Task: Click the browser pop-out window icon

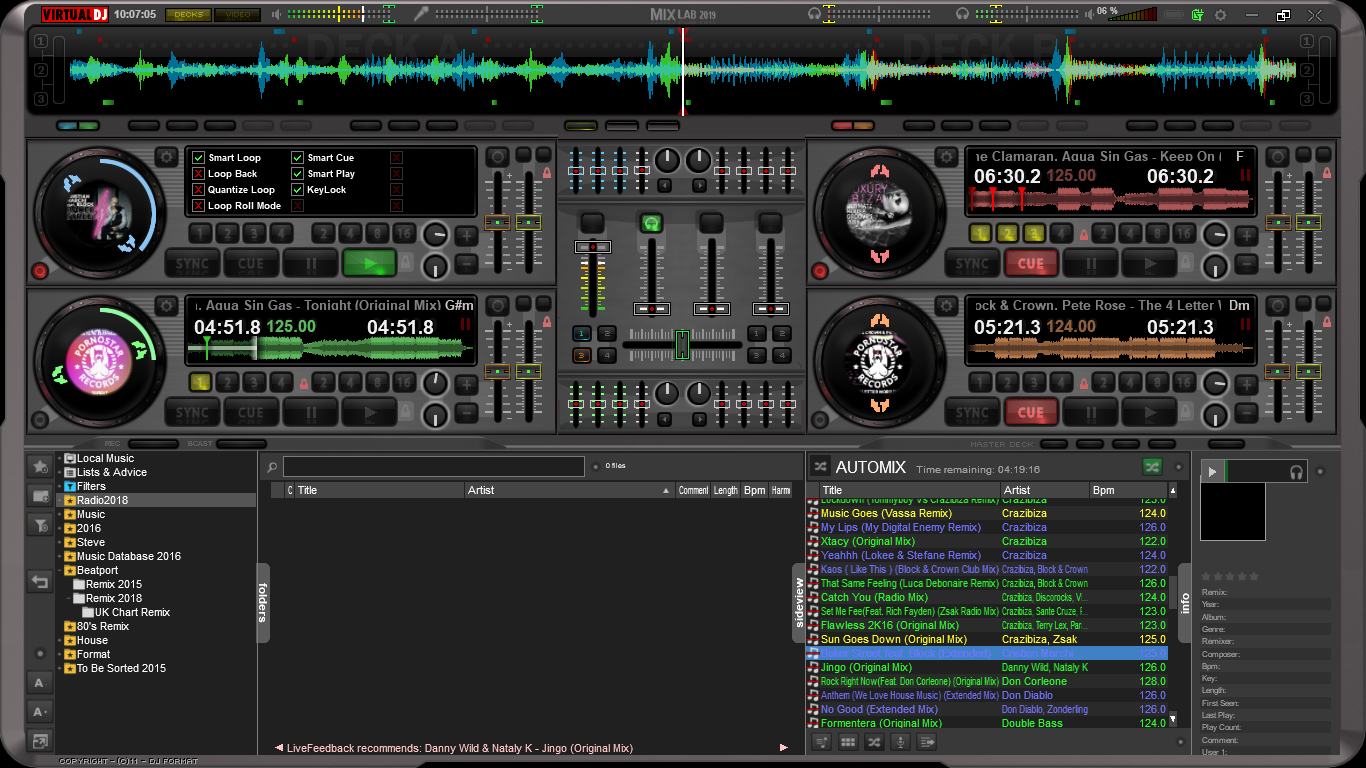Action: coord(40,741)
